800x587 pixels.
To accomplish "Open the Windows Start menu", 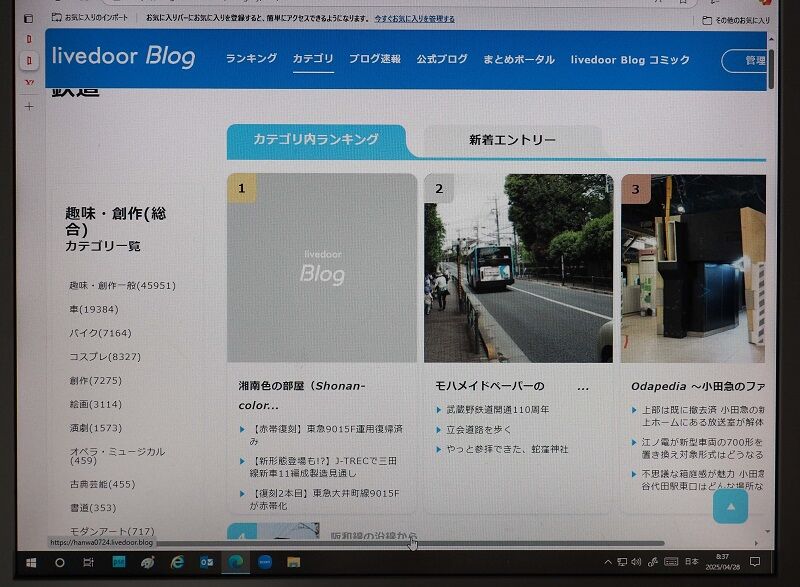I will [x=31, y=563].
